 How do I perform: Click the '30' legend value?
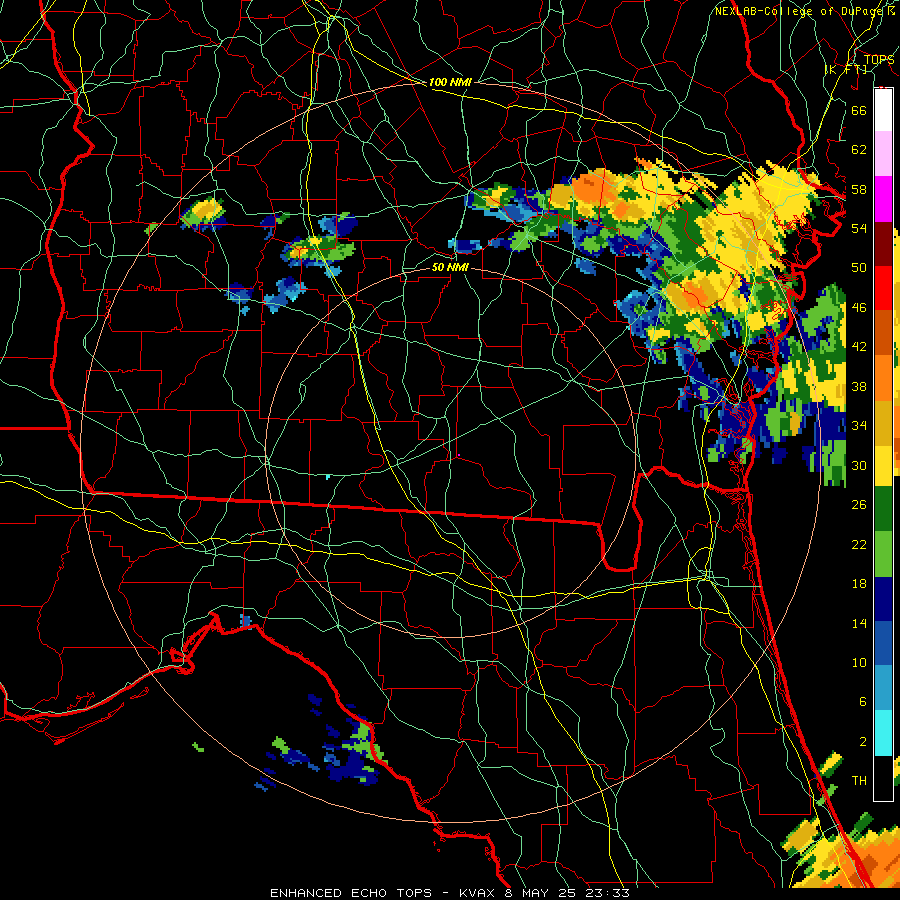tap(859, 465)
